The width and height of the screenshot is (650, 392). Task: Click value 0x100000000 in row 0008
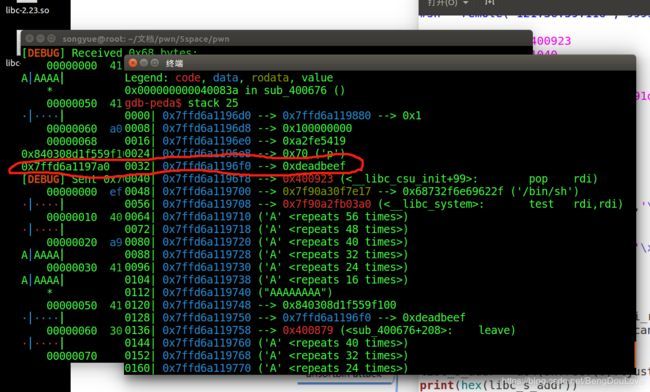click(317, 128)
